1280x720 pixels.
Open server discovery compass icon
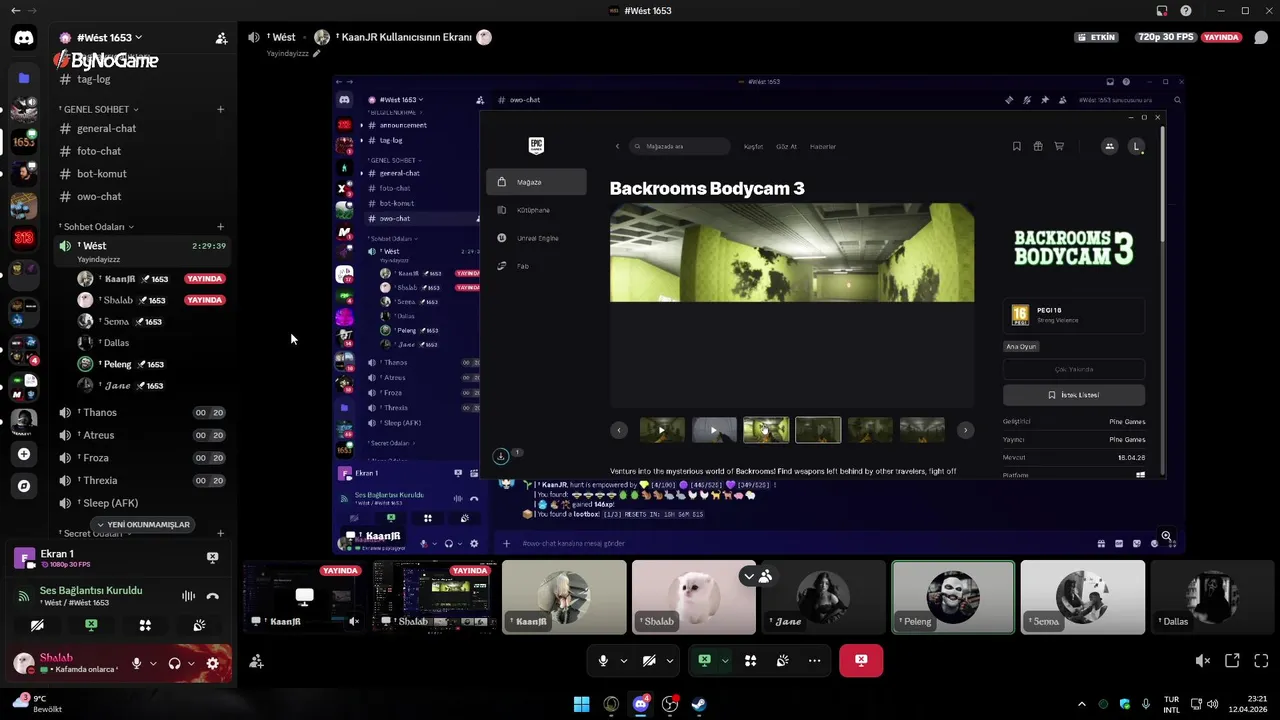click(24, 486)
